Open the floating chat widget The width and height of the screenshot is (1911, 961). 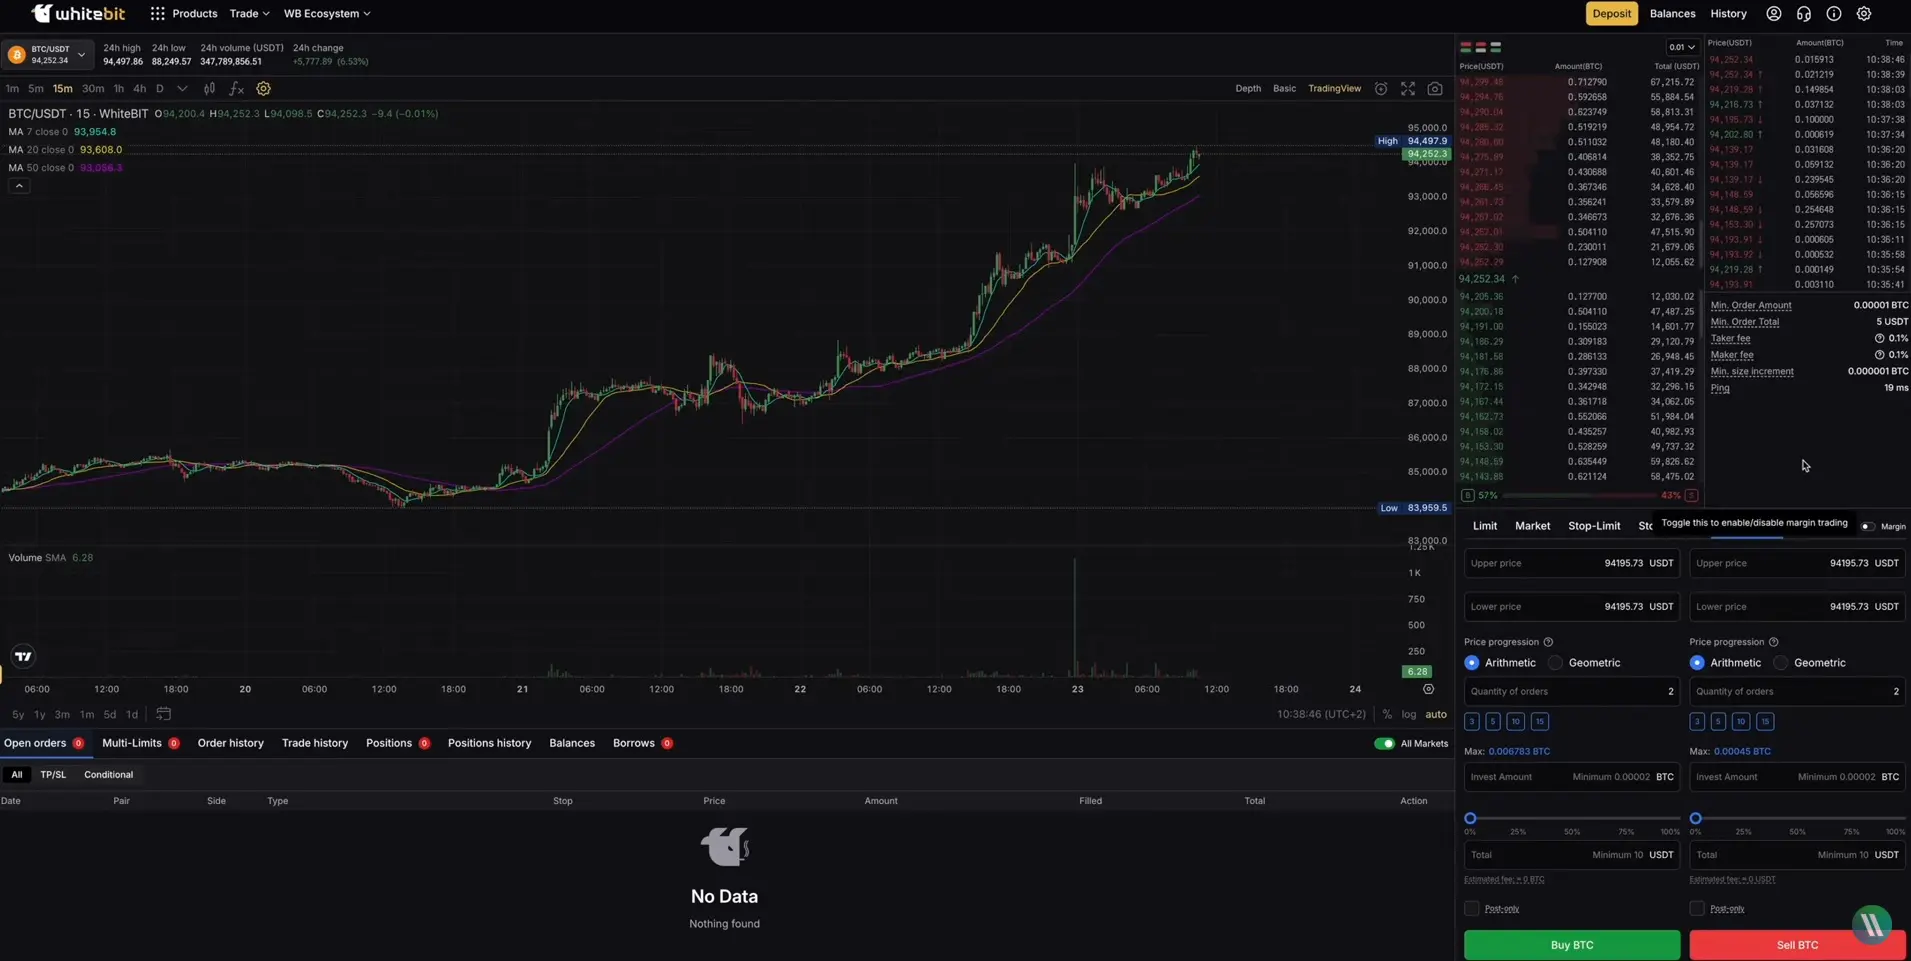pos(1872,926)
